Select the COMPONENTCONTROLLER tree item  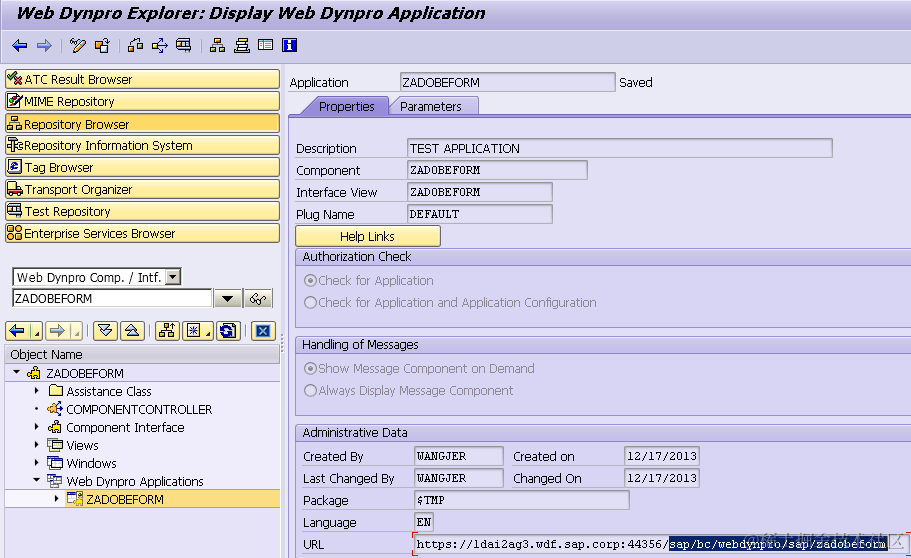[139, 410]
